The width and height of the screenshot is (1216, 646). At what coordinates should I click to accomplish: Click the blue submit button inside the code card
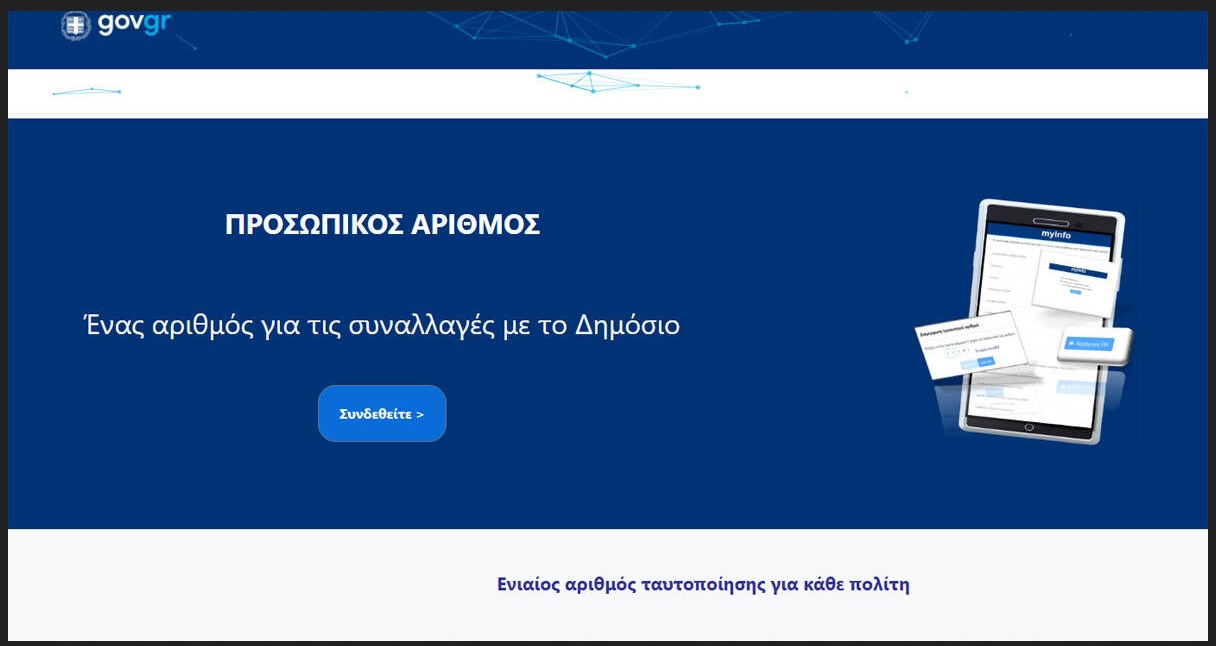(x=986, y=362)
